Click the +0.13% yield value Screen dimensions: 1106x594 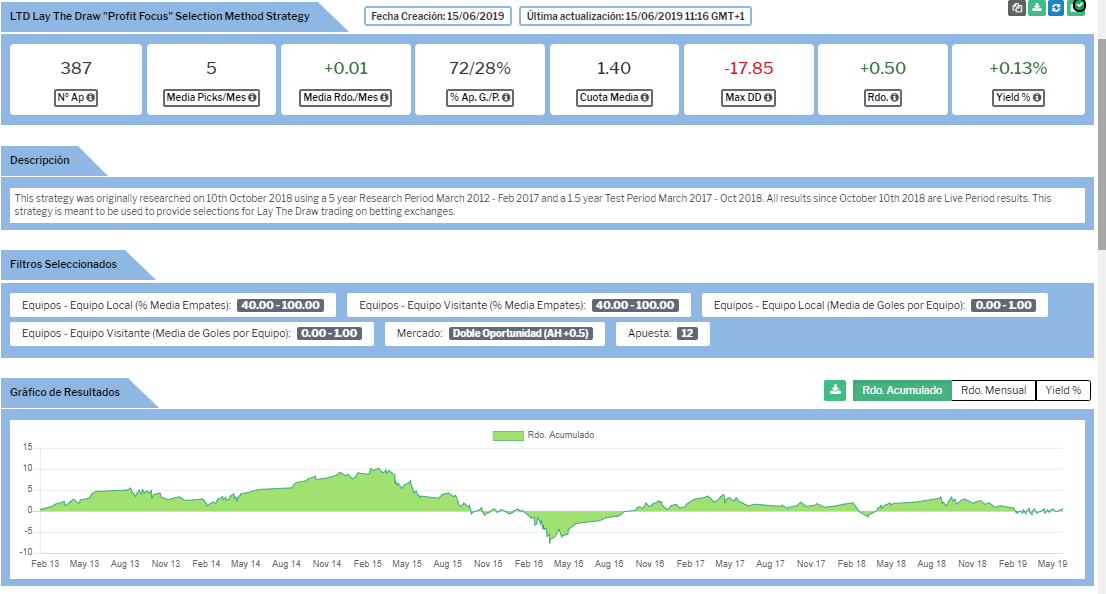point(1018,68)
